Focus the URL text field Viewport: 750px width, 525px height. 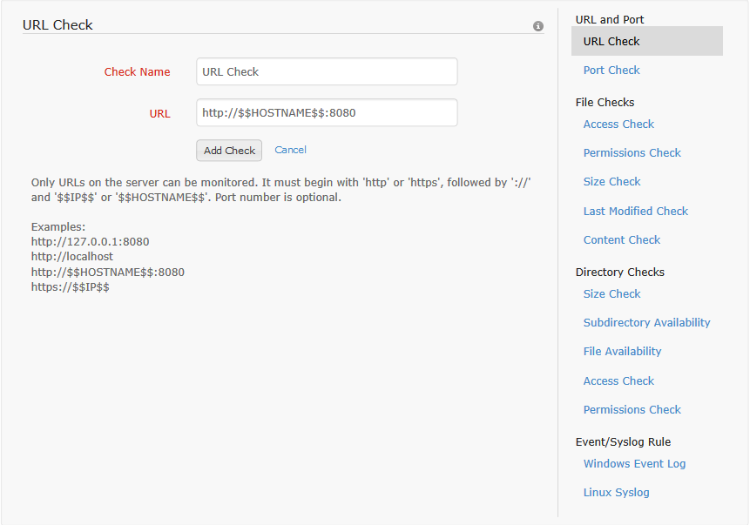[x=326, y=113]
